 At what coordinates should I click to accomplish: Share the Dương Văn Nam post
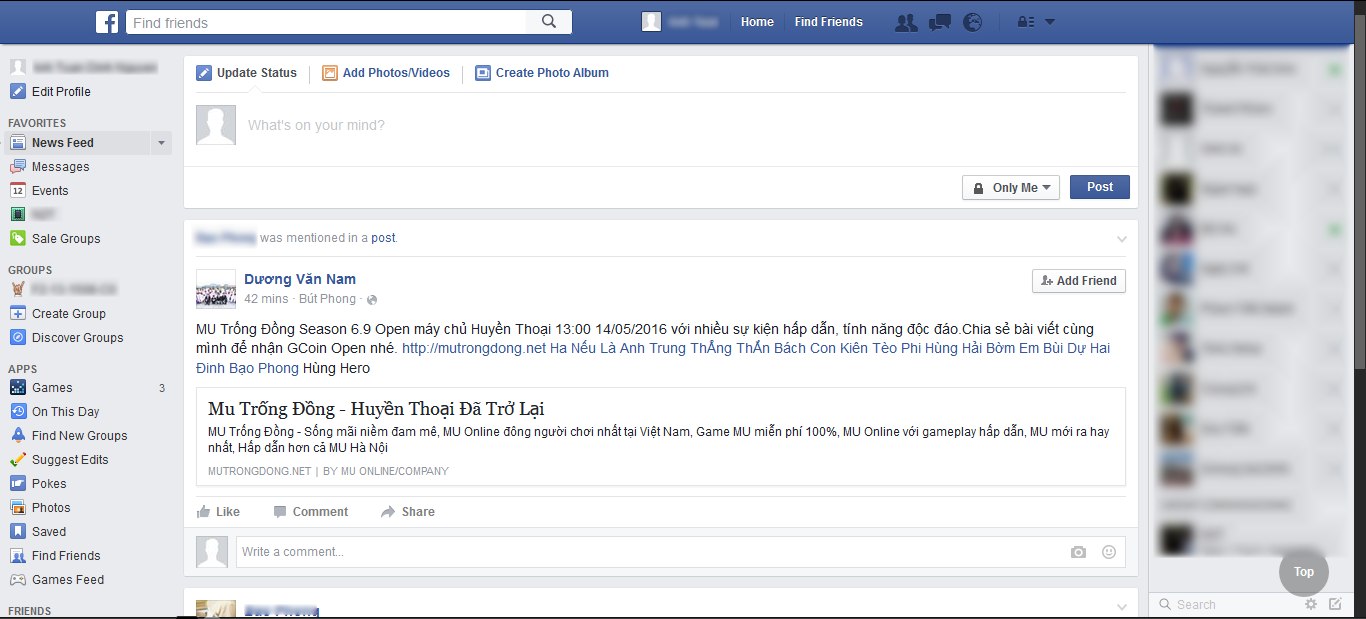click(x=407, y=512)
